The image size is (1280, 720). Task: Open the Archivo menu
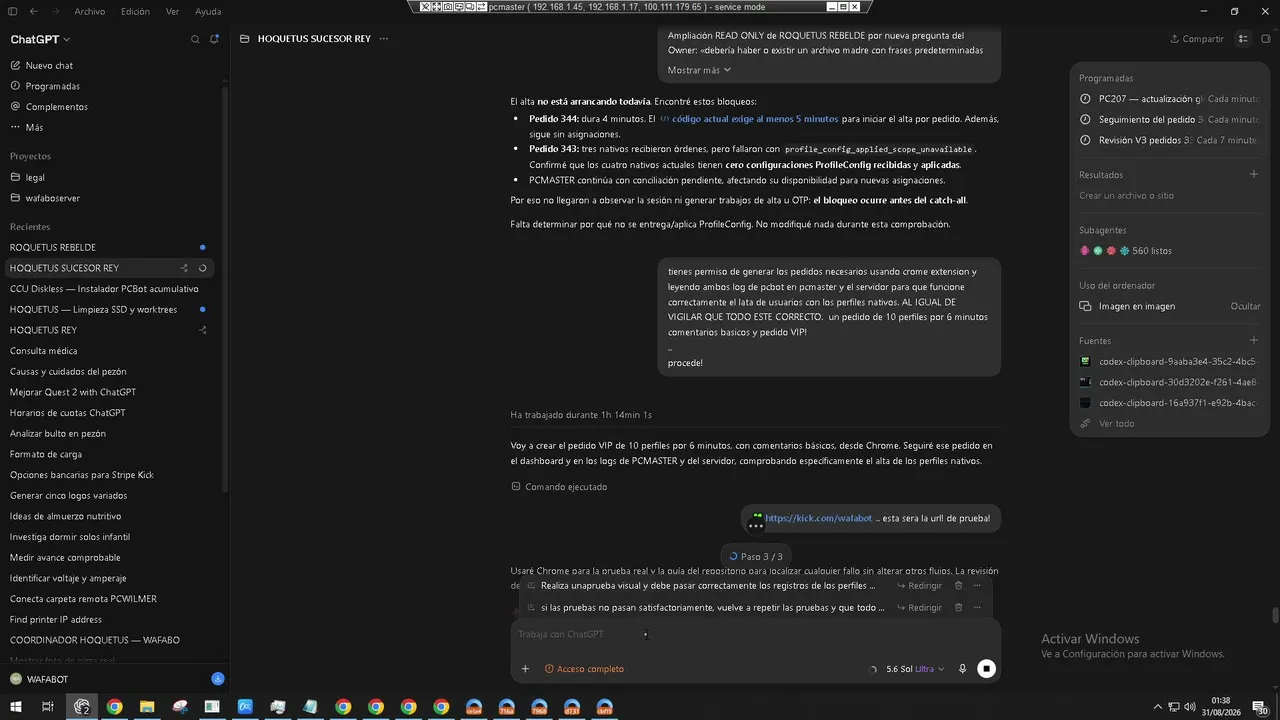pos(89,11)
